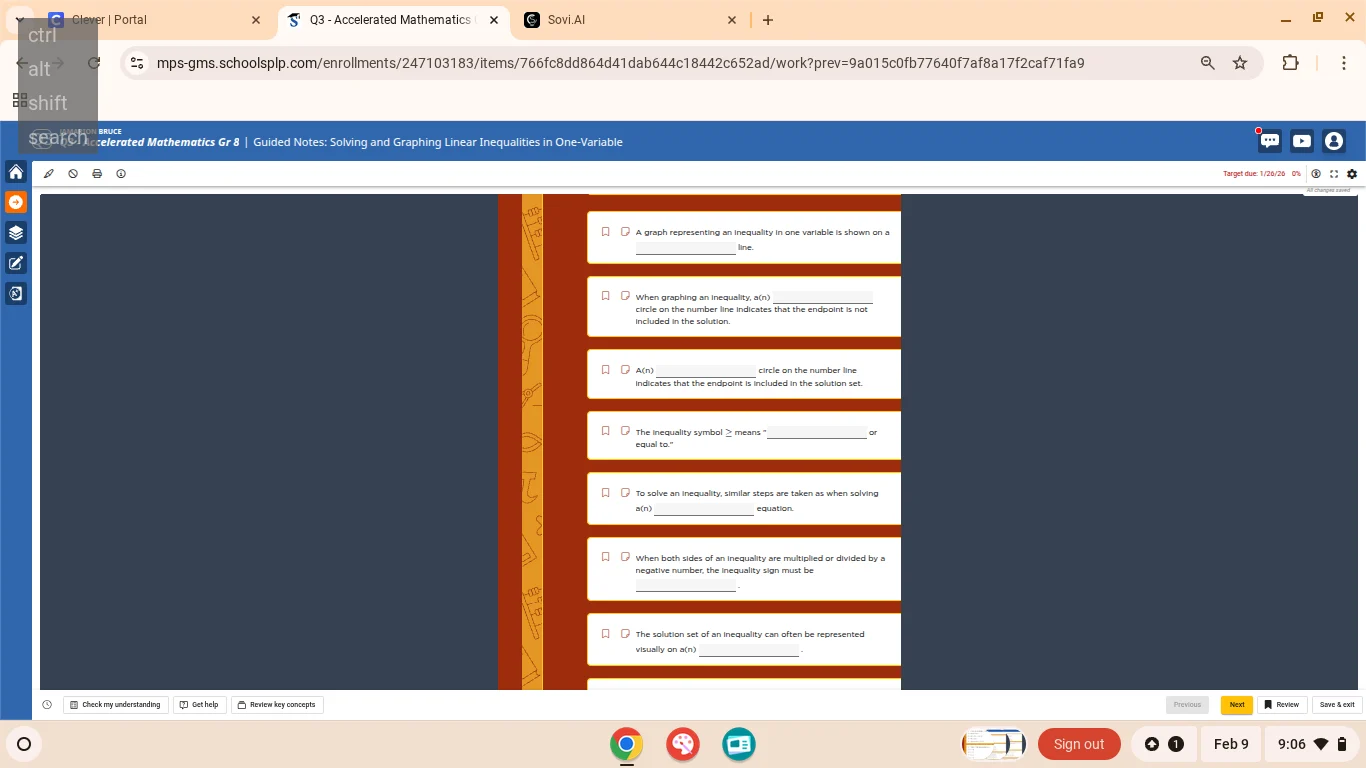The image size is (1366, 768).
Task: Click the print icon in toolbar
Action: (x=97, y=174)
